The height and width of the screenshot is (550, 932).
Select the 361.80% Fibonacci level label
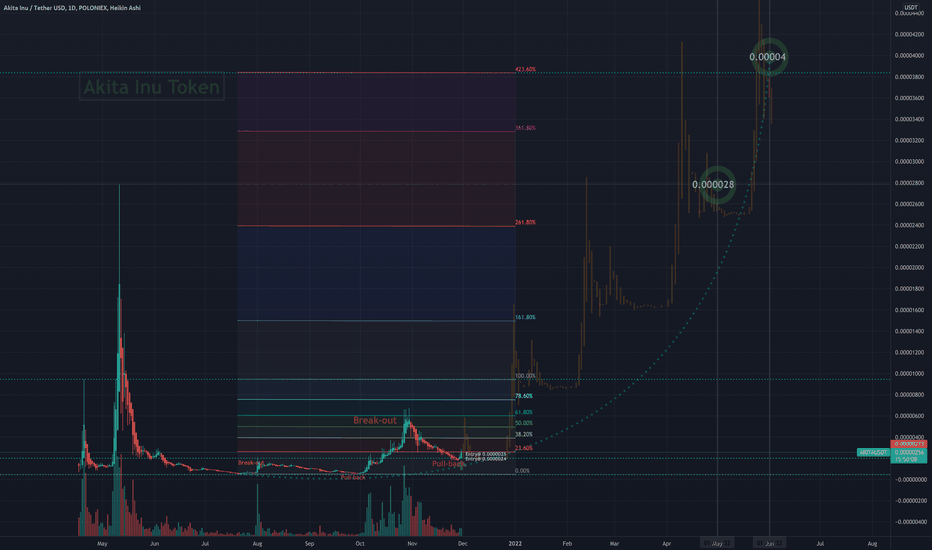(525, 128)
